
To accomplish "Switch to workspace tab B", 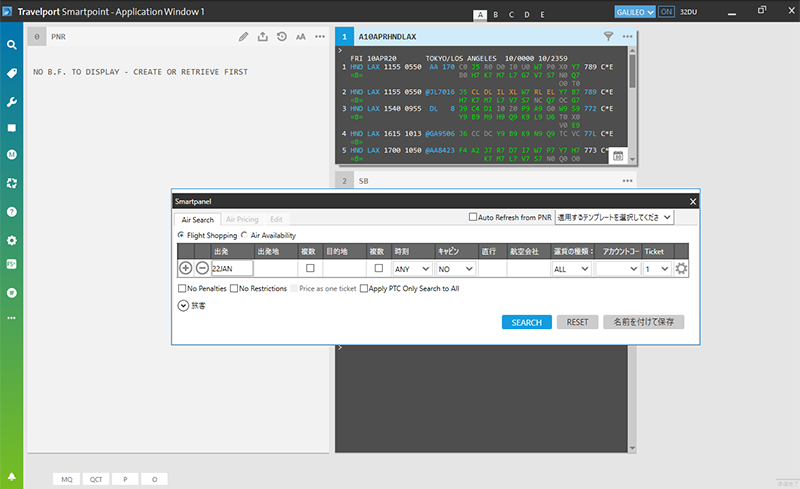I will pyautogui.click(x=495, y=15).
